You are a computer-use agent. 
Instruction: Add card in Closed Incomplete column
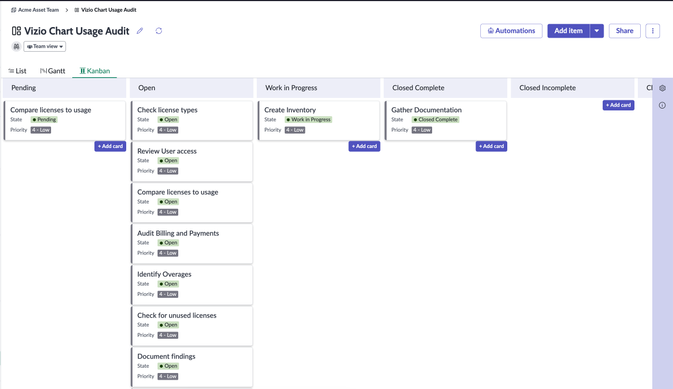pos(618,105)
